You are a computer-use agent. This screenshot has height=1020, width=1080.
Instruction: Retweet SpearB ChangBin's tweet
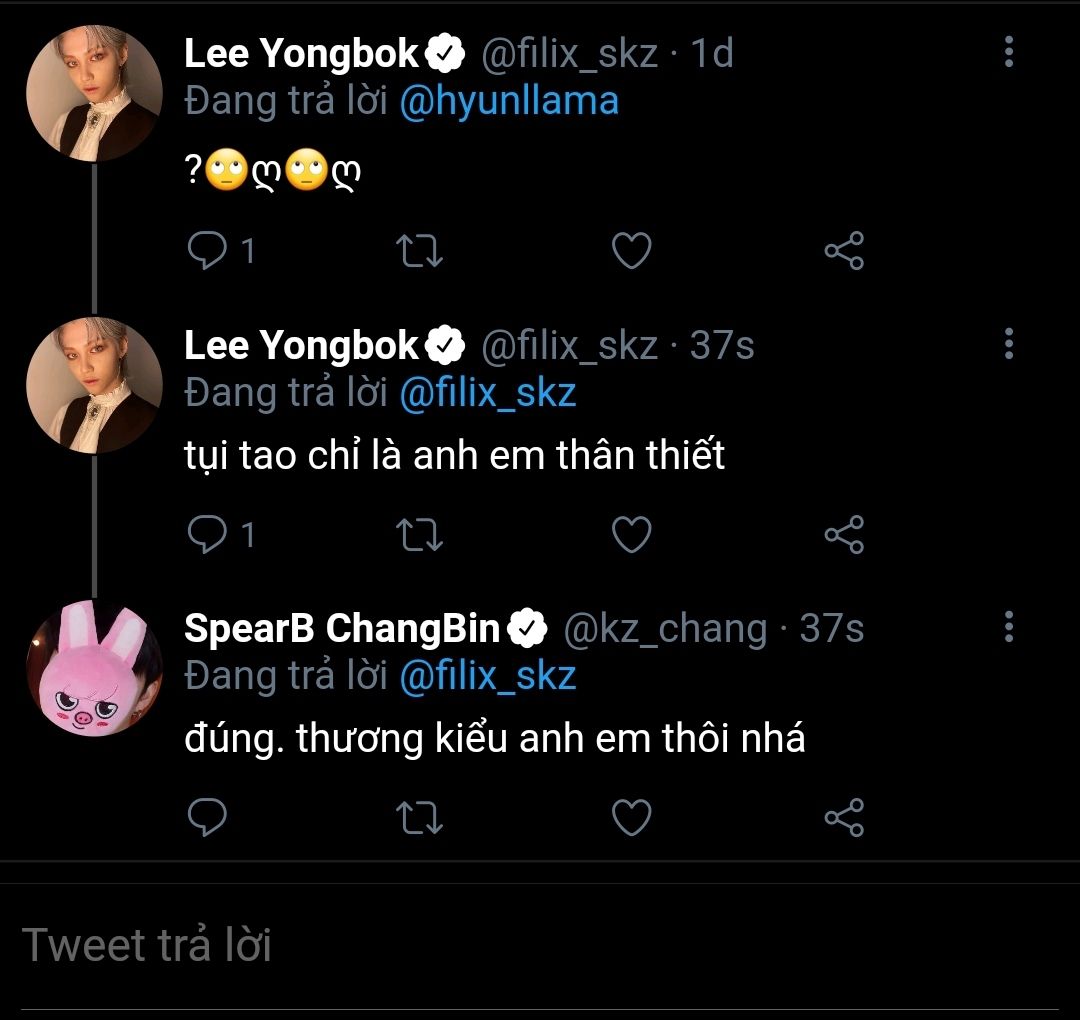tap(420, 818)
